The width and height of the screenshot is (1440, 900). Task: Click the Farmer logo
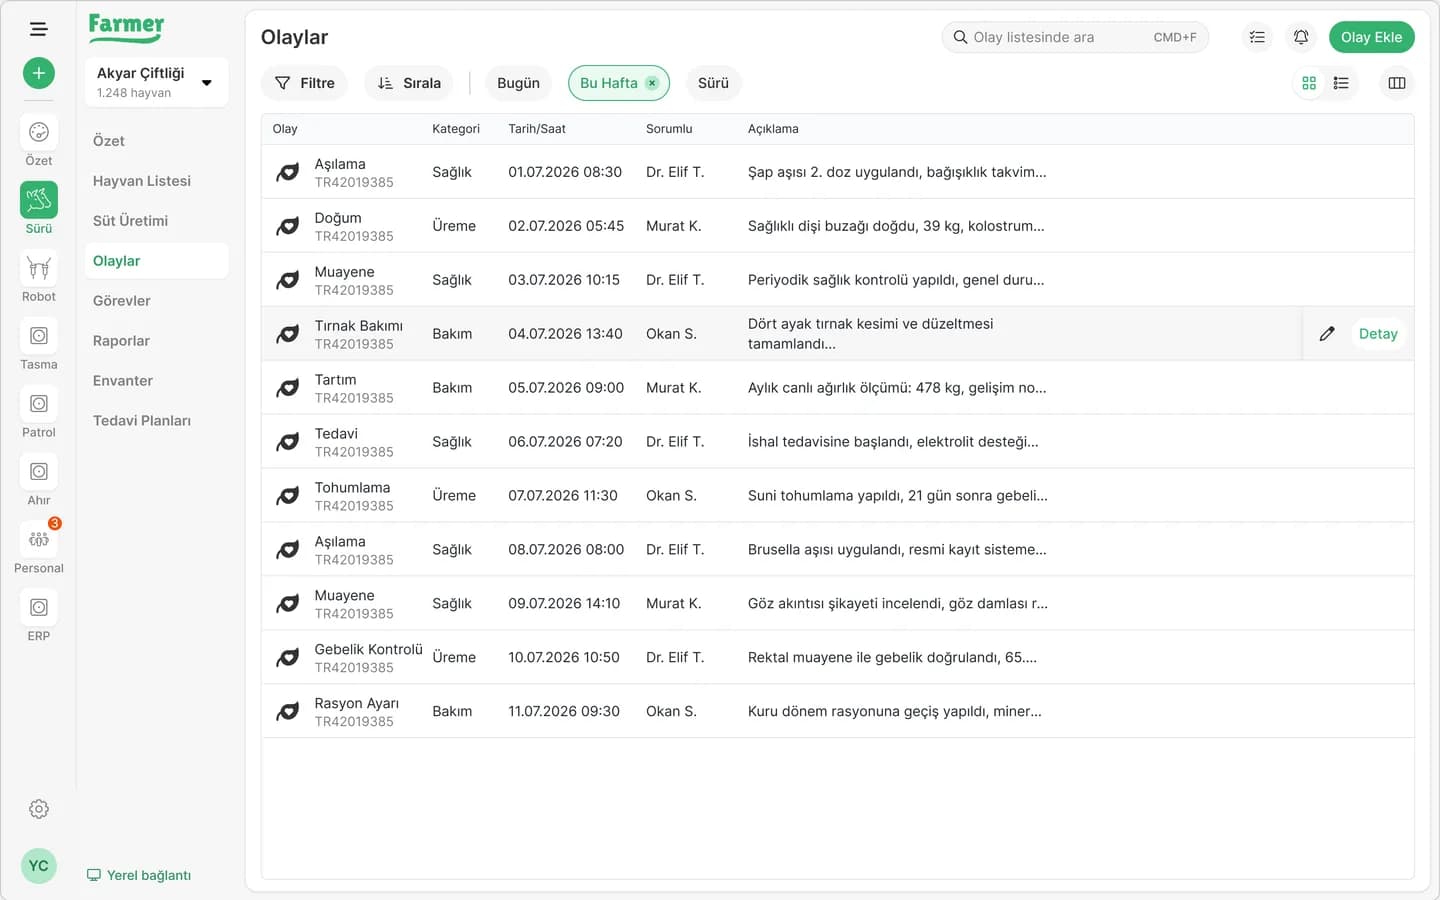coord(126,27)
